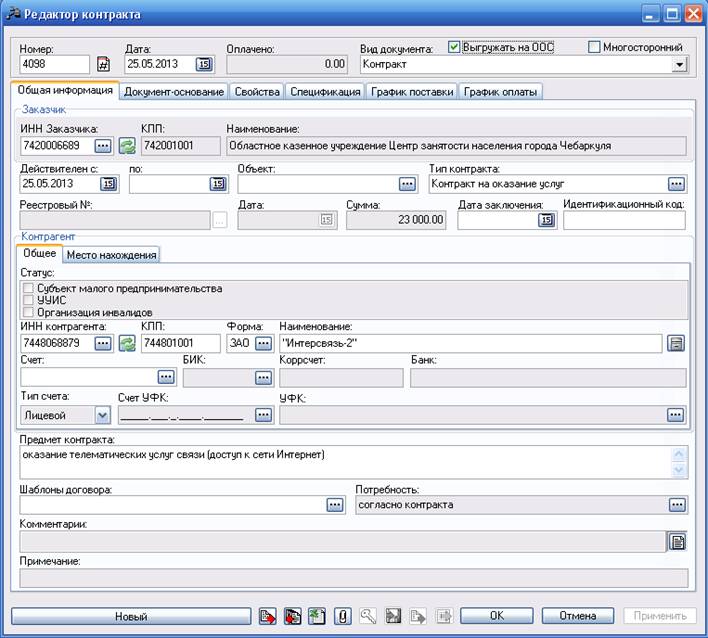The height and width of the screenshot is (638, 708).
Task: Check Субъект малого предпринимательства status
Action: (28, 288)
